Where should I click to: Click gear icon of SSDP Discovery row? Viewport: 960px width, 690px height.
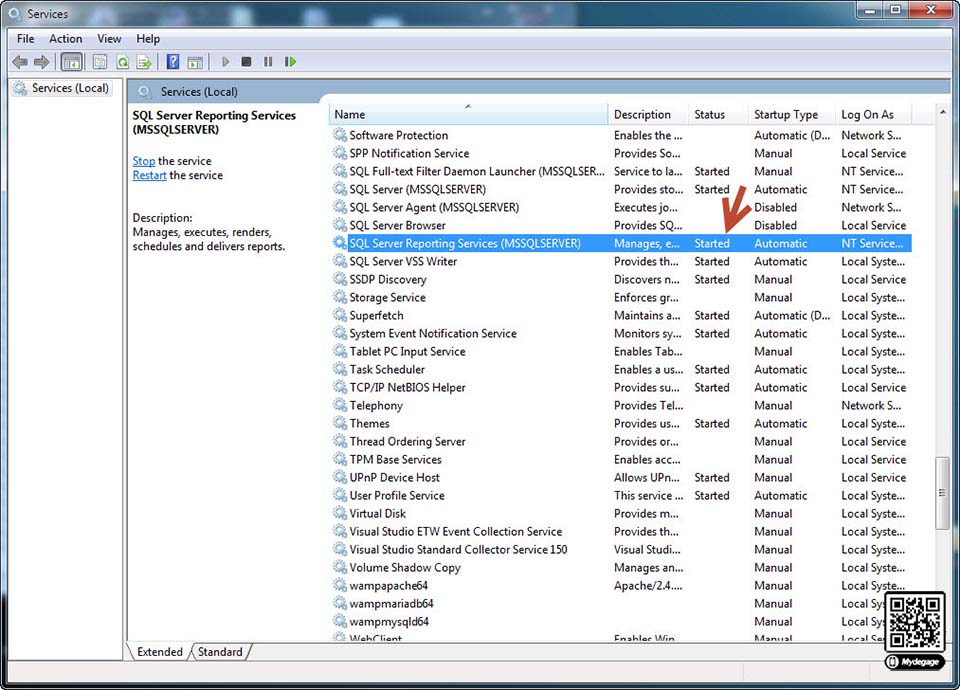tap(340, 279)
